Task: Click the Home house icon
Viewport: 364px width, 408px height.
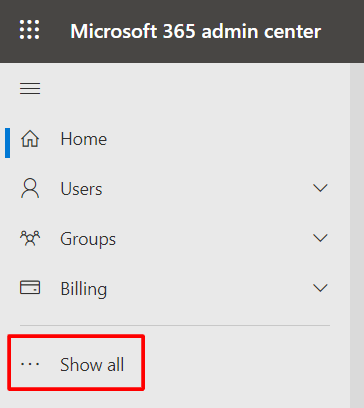Action: pos(30,139)
